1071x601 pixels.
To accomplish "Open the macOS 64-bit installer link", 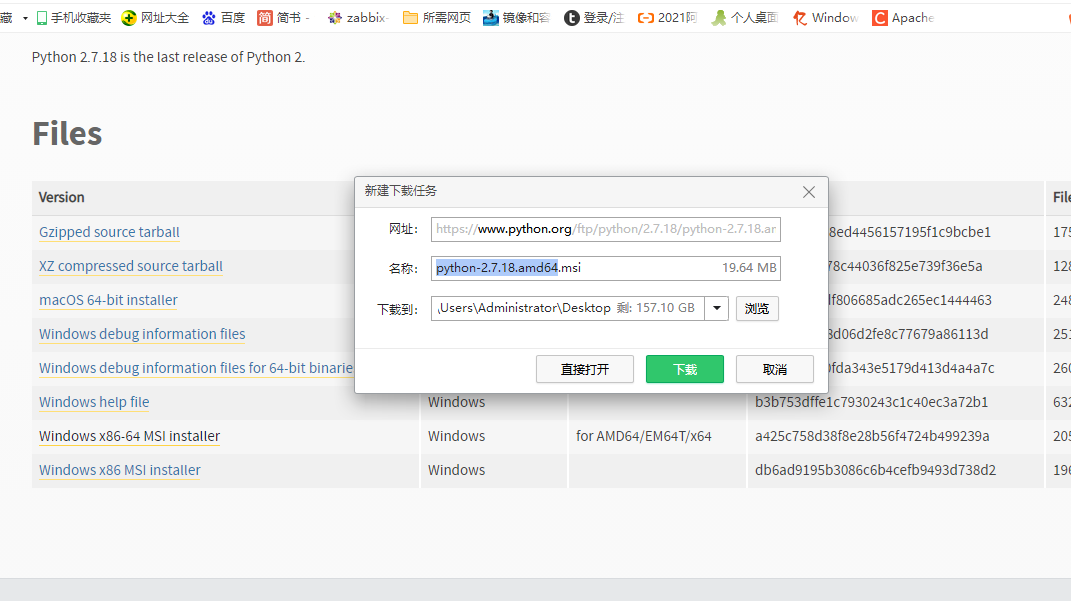I will pyautogui.click(x=108, y=300).
